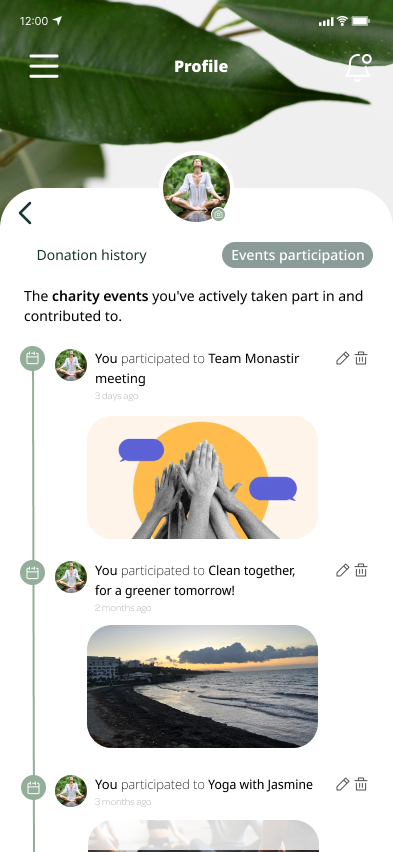
Task: Delete the Yoga with Jasmine entry
Action: [x=361, y=784]
